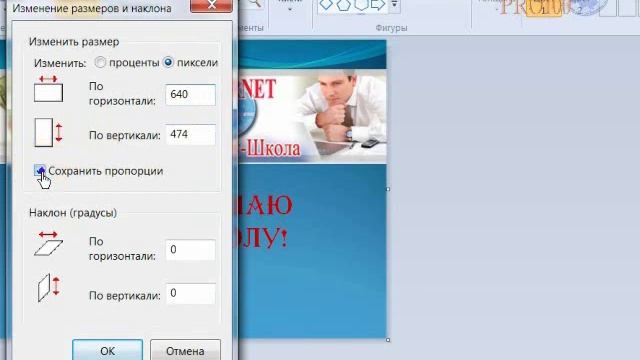
Task: Confirm the dialog with the OK button
Action: click(108, 350)
